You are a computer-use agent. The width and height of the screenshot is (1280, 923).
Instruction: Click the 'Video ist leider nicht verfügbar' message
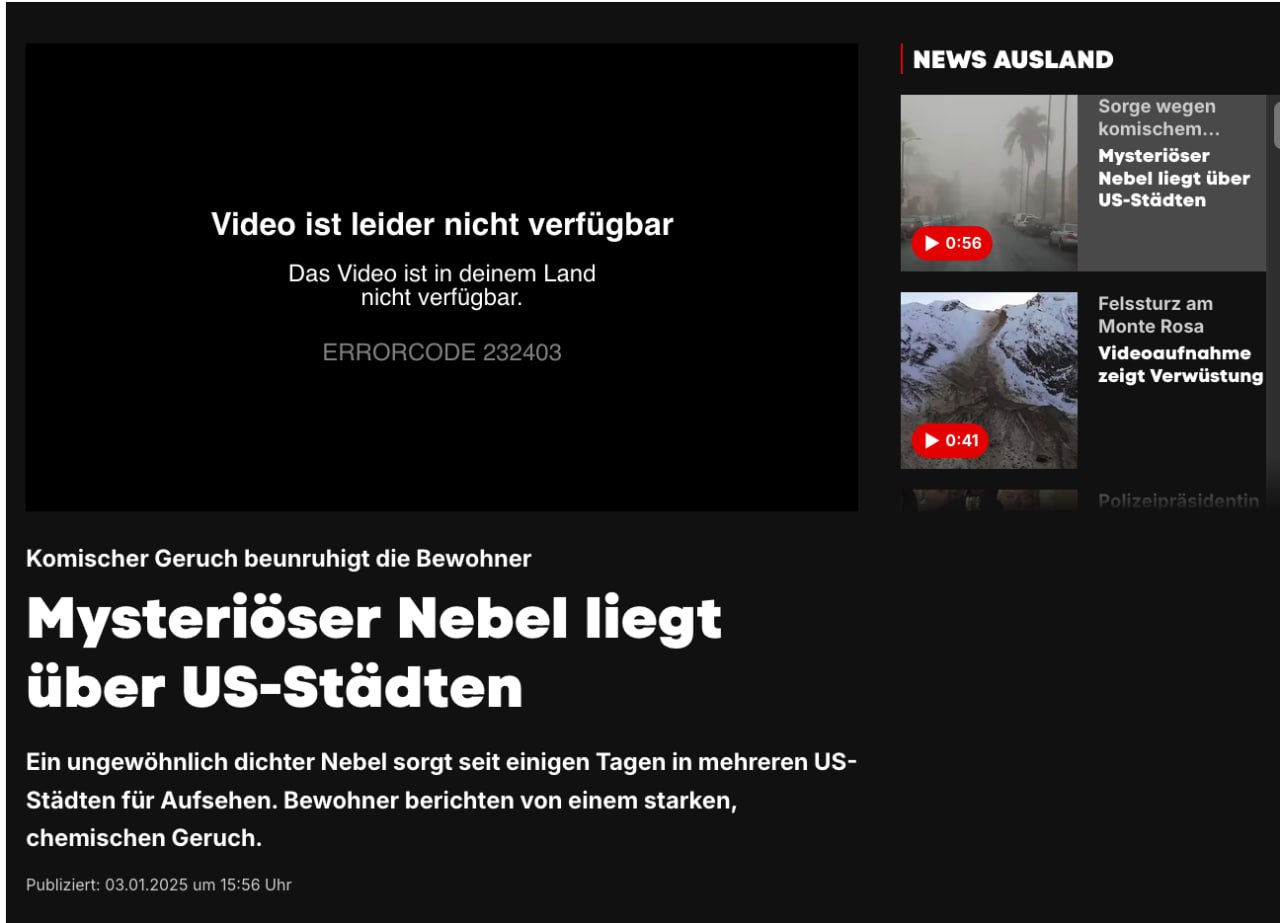442,225
